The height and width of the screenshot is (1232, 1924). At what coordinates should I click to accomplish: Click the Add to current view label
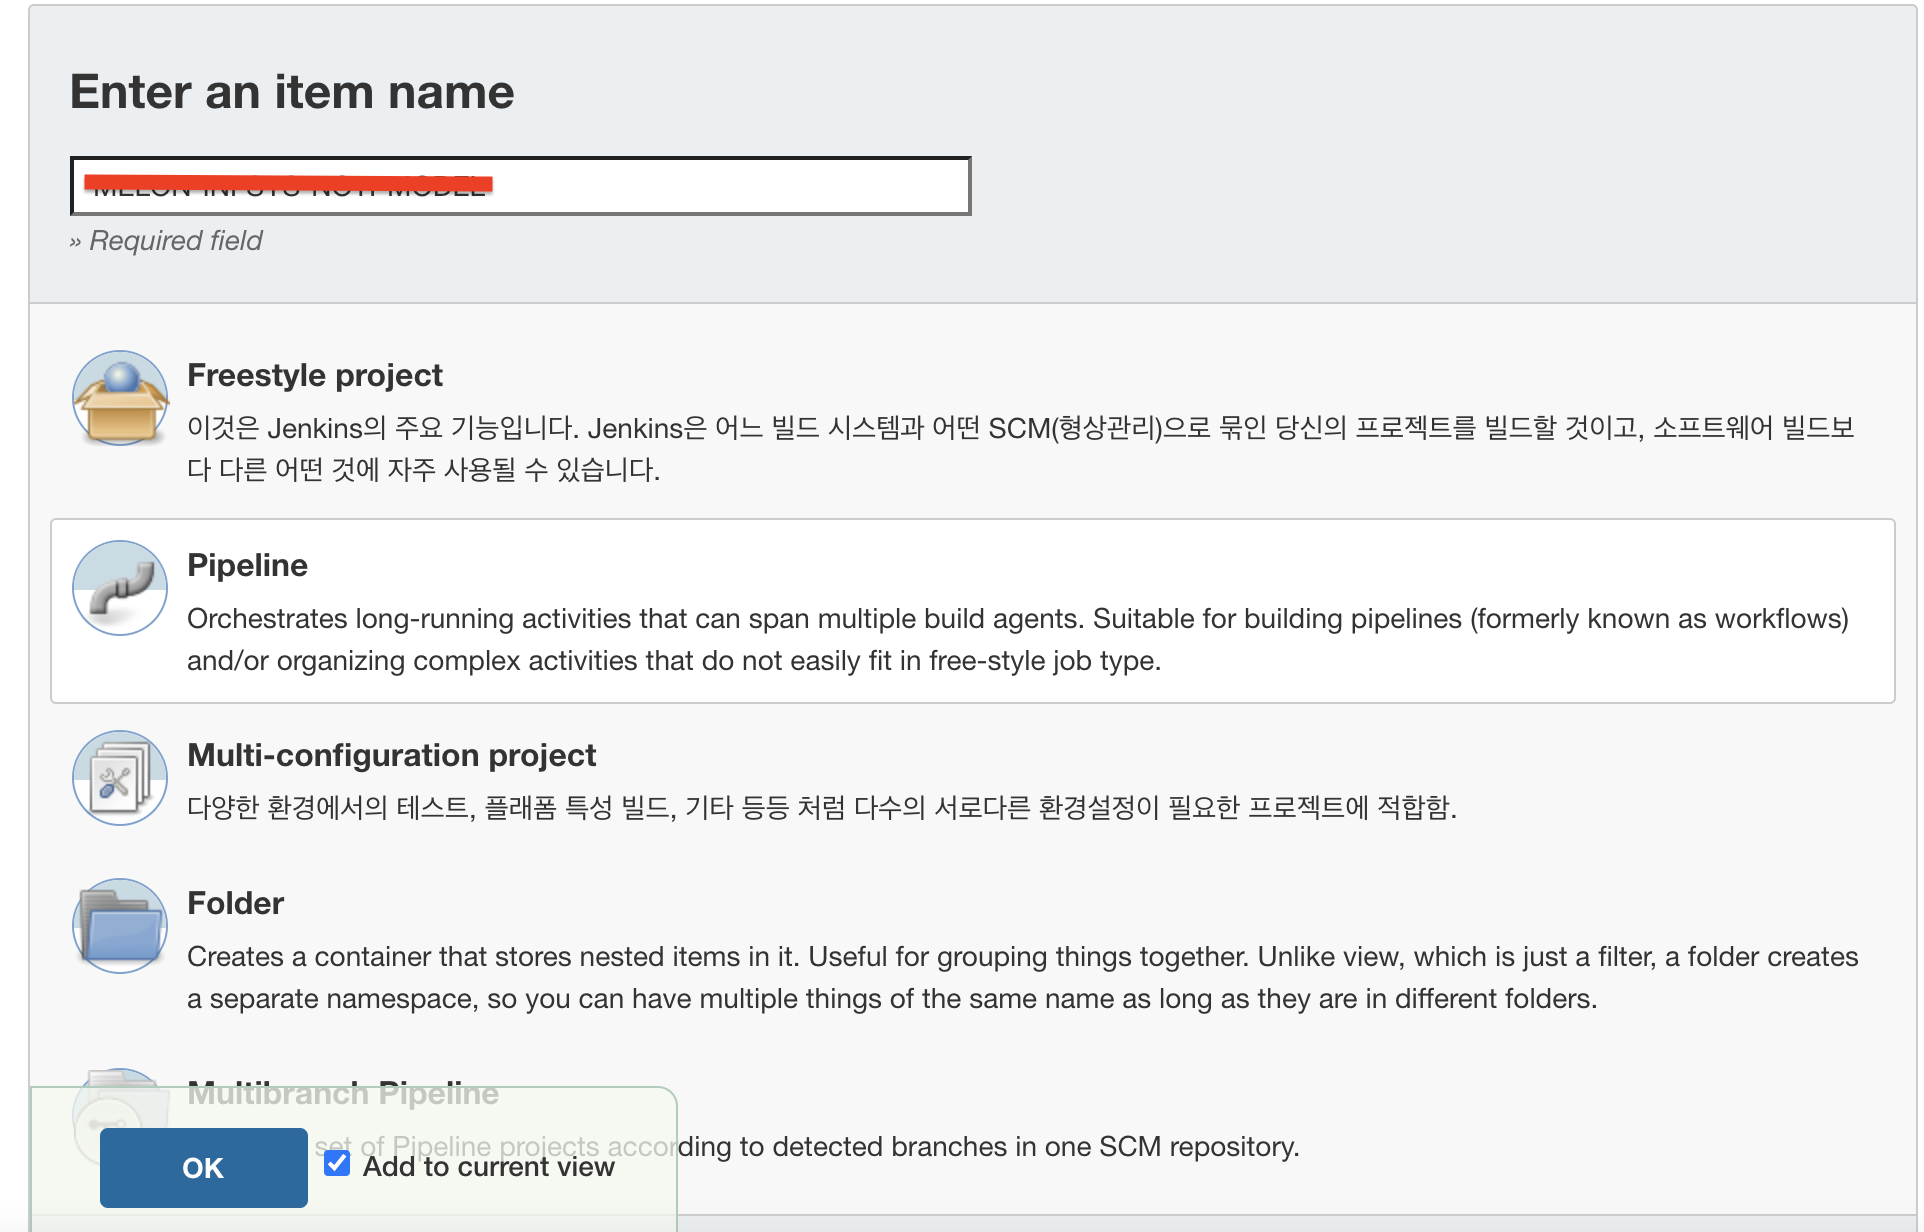click(x=488, y=1167)
